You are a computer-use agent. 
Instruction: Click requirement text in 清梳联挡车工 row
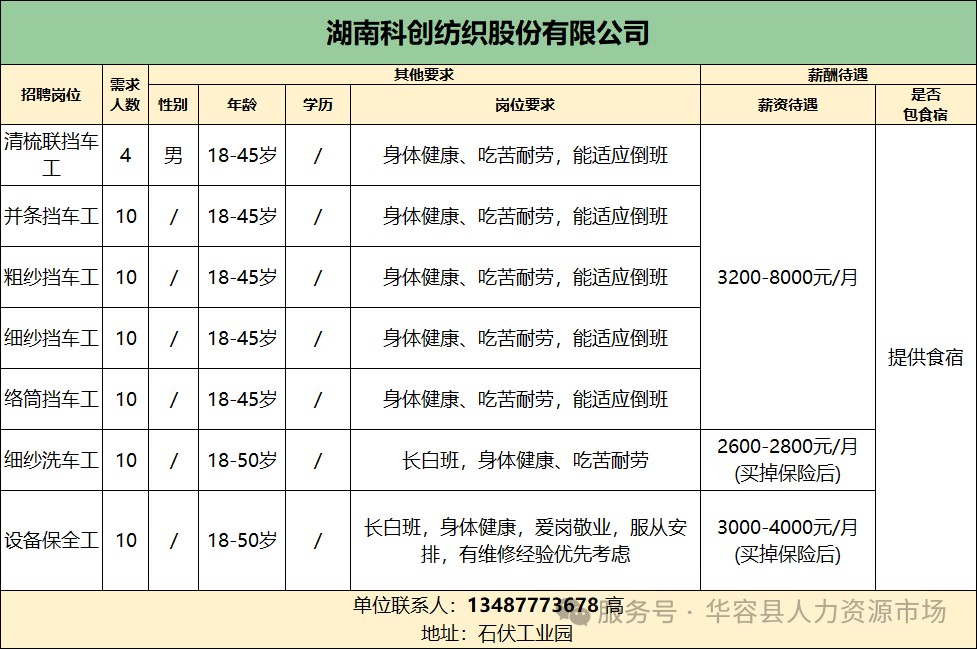[525, 155]
